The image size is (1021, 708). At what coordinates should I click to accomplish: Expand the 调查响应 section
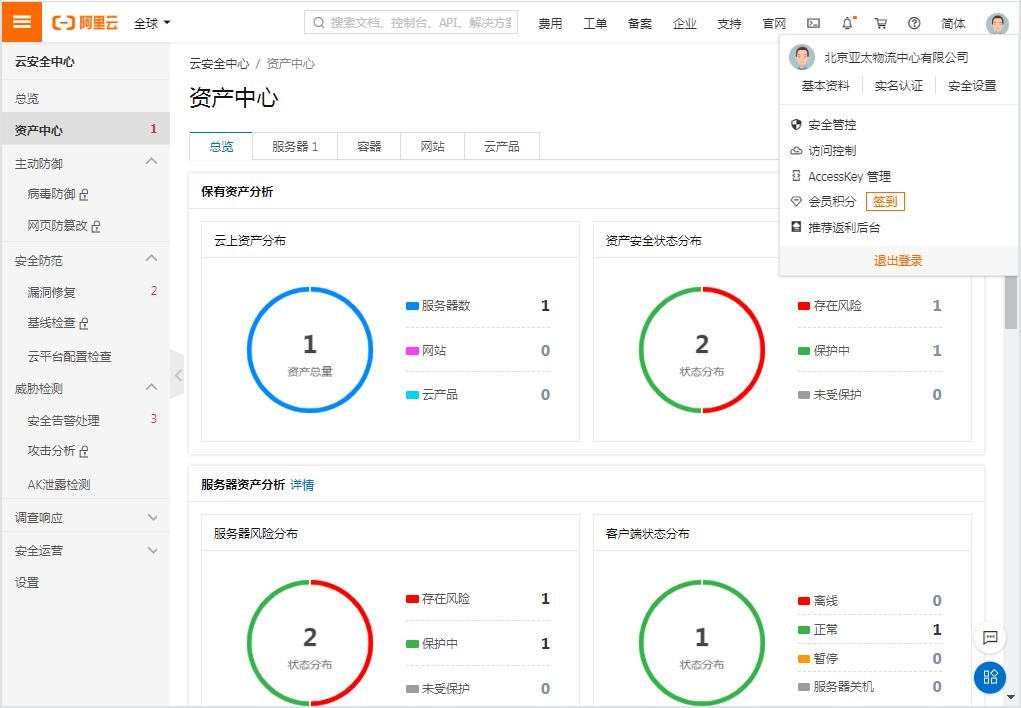[x=152, y=518]
